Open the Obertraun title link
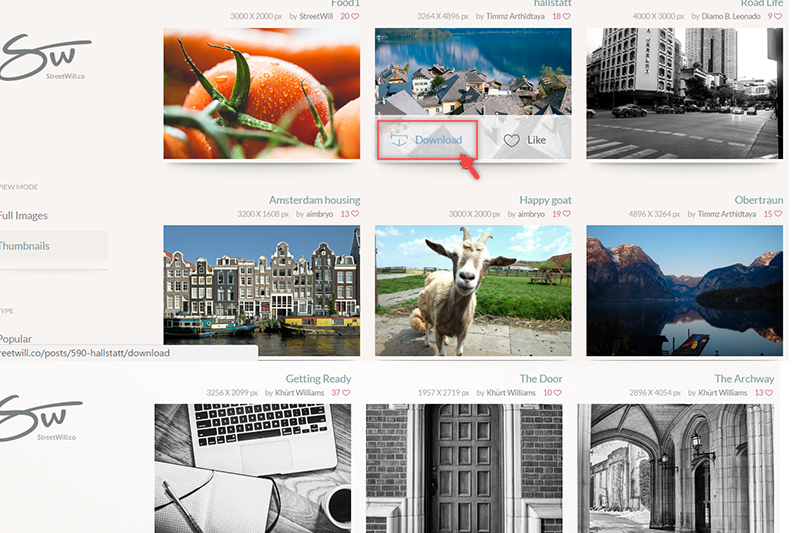 pos(759,200)
